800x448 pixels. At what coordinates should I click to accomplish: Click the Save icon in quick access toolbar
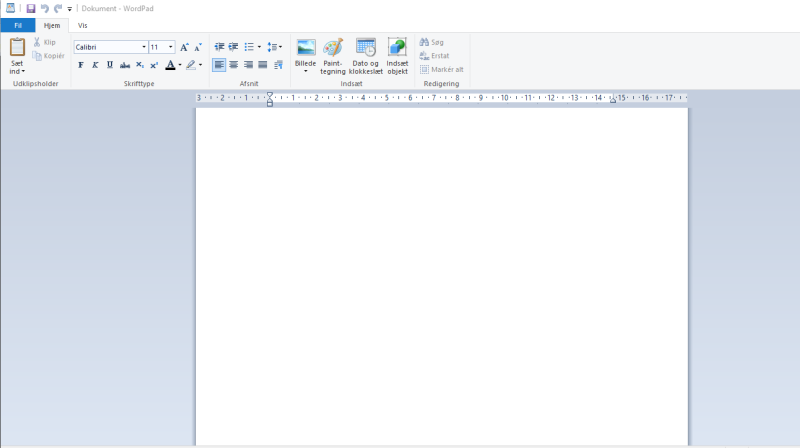[31, 8]
